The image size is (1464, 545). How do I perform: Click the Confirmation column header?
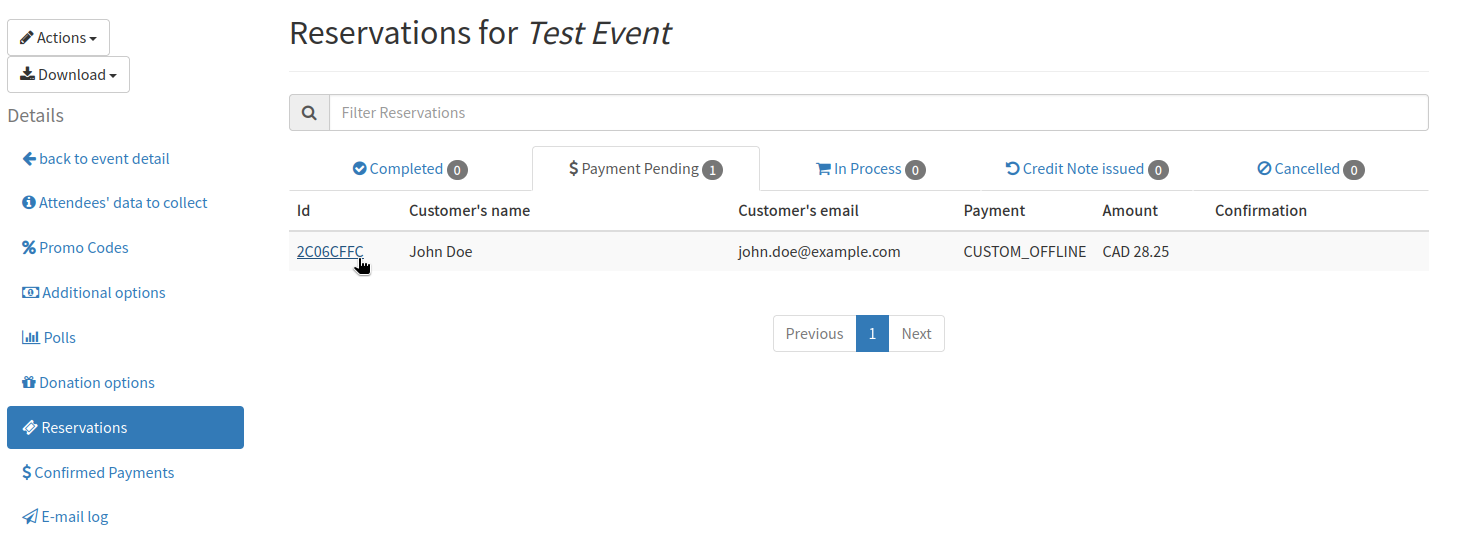pyautogui.click(x=1261, y=210)
